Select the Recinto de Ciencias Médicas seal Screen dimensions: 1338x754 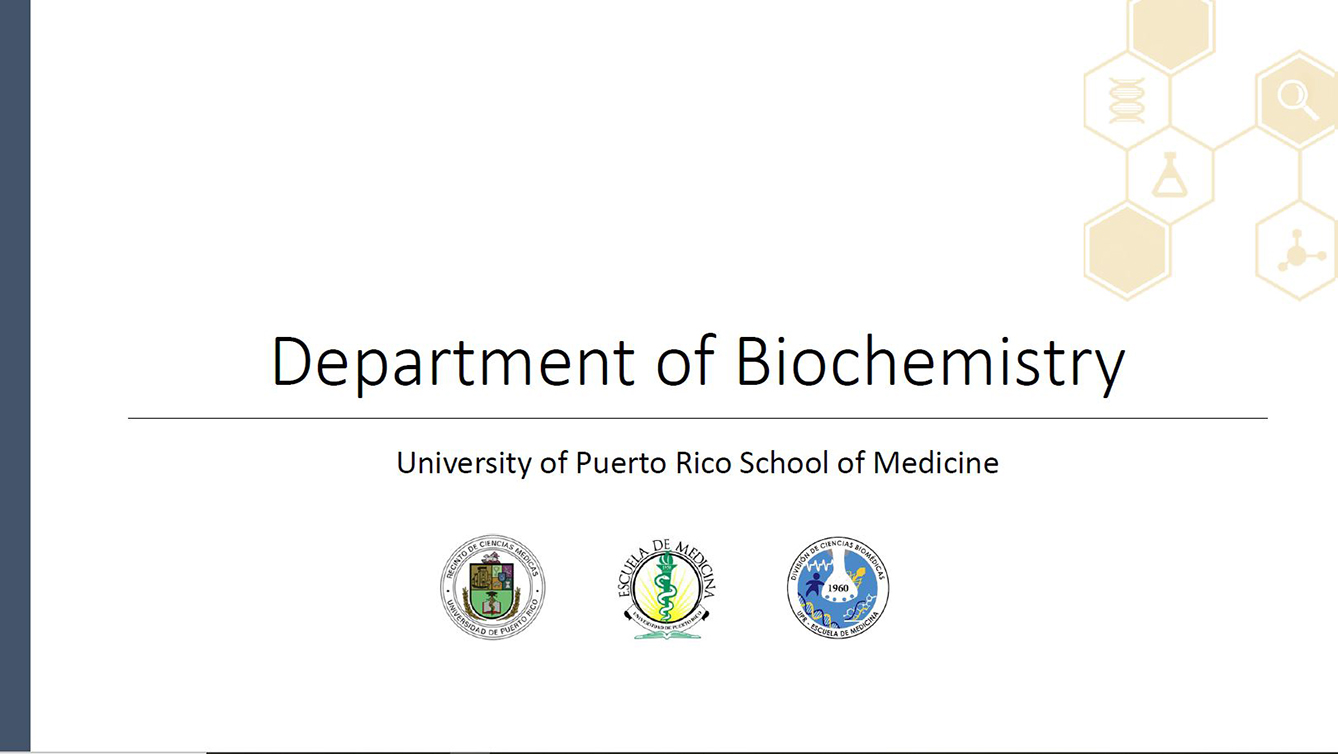pos(493,587)
